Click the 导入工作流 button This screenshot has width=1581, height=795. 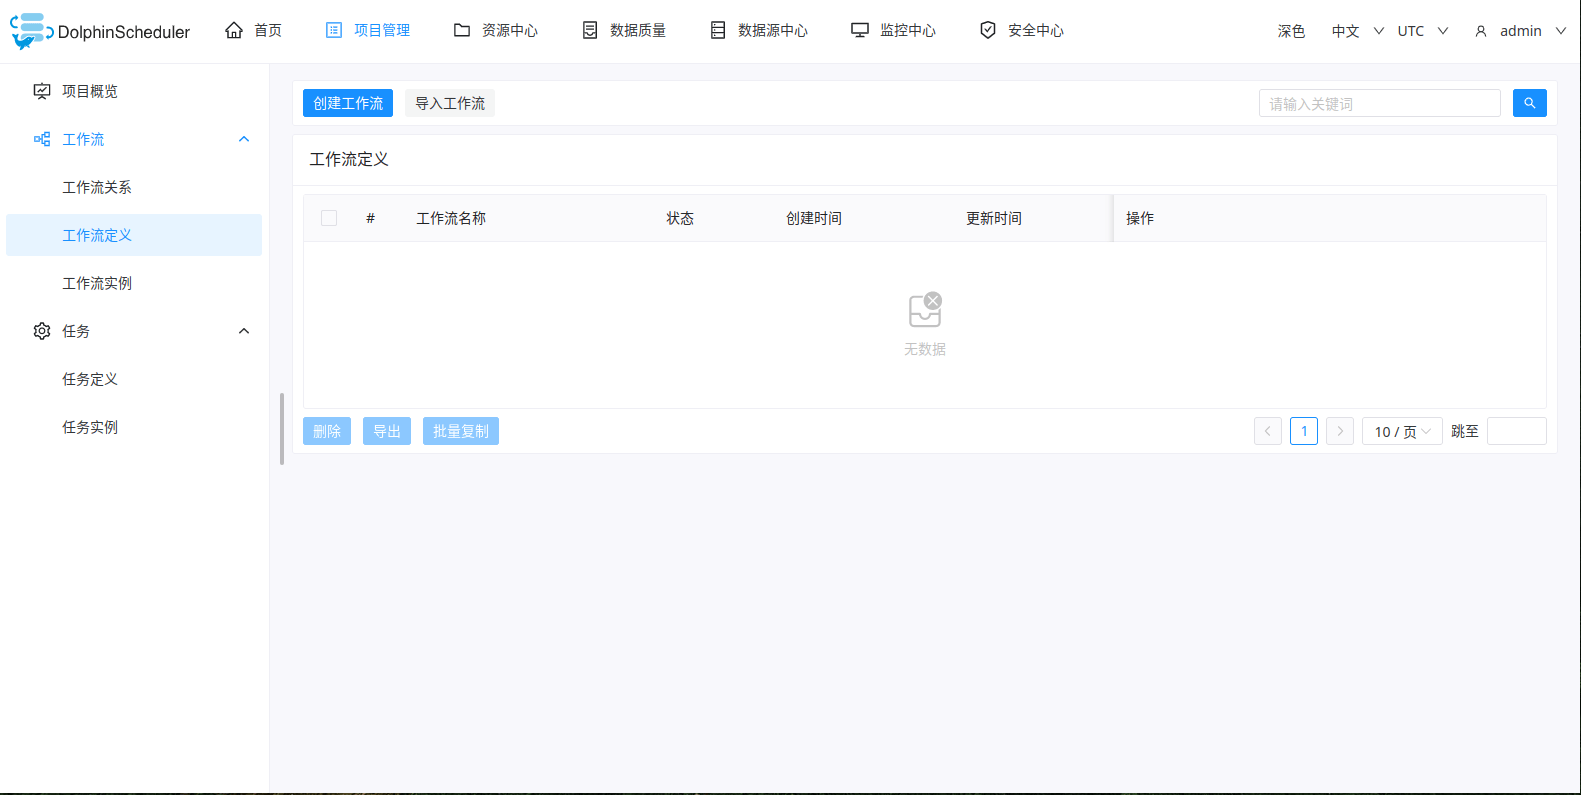(x=450, y=103)
